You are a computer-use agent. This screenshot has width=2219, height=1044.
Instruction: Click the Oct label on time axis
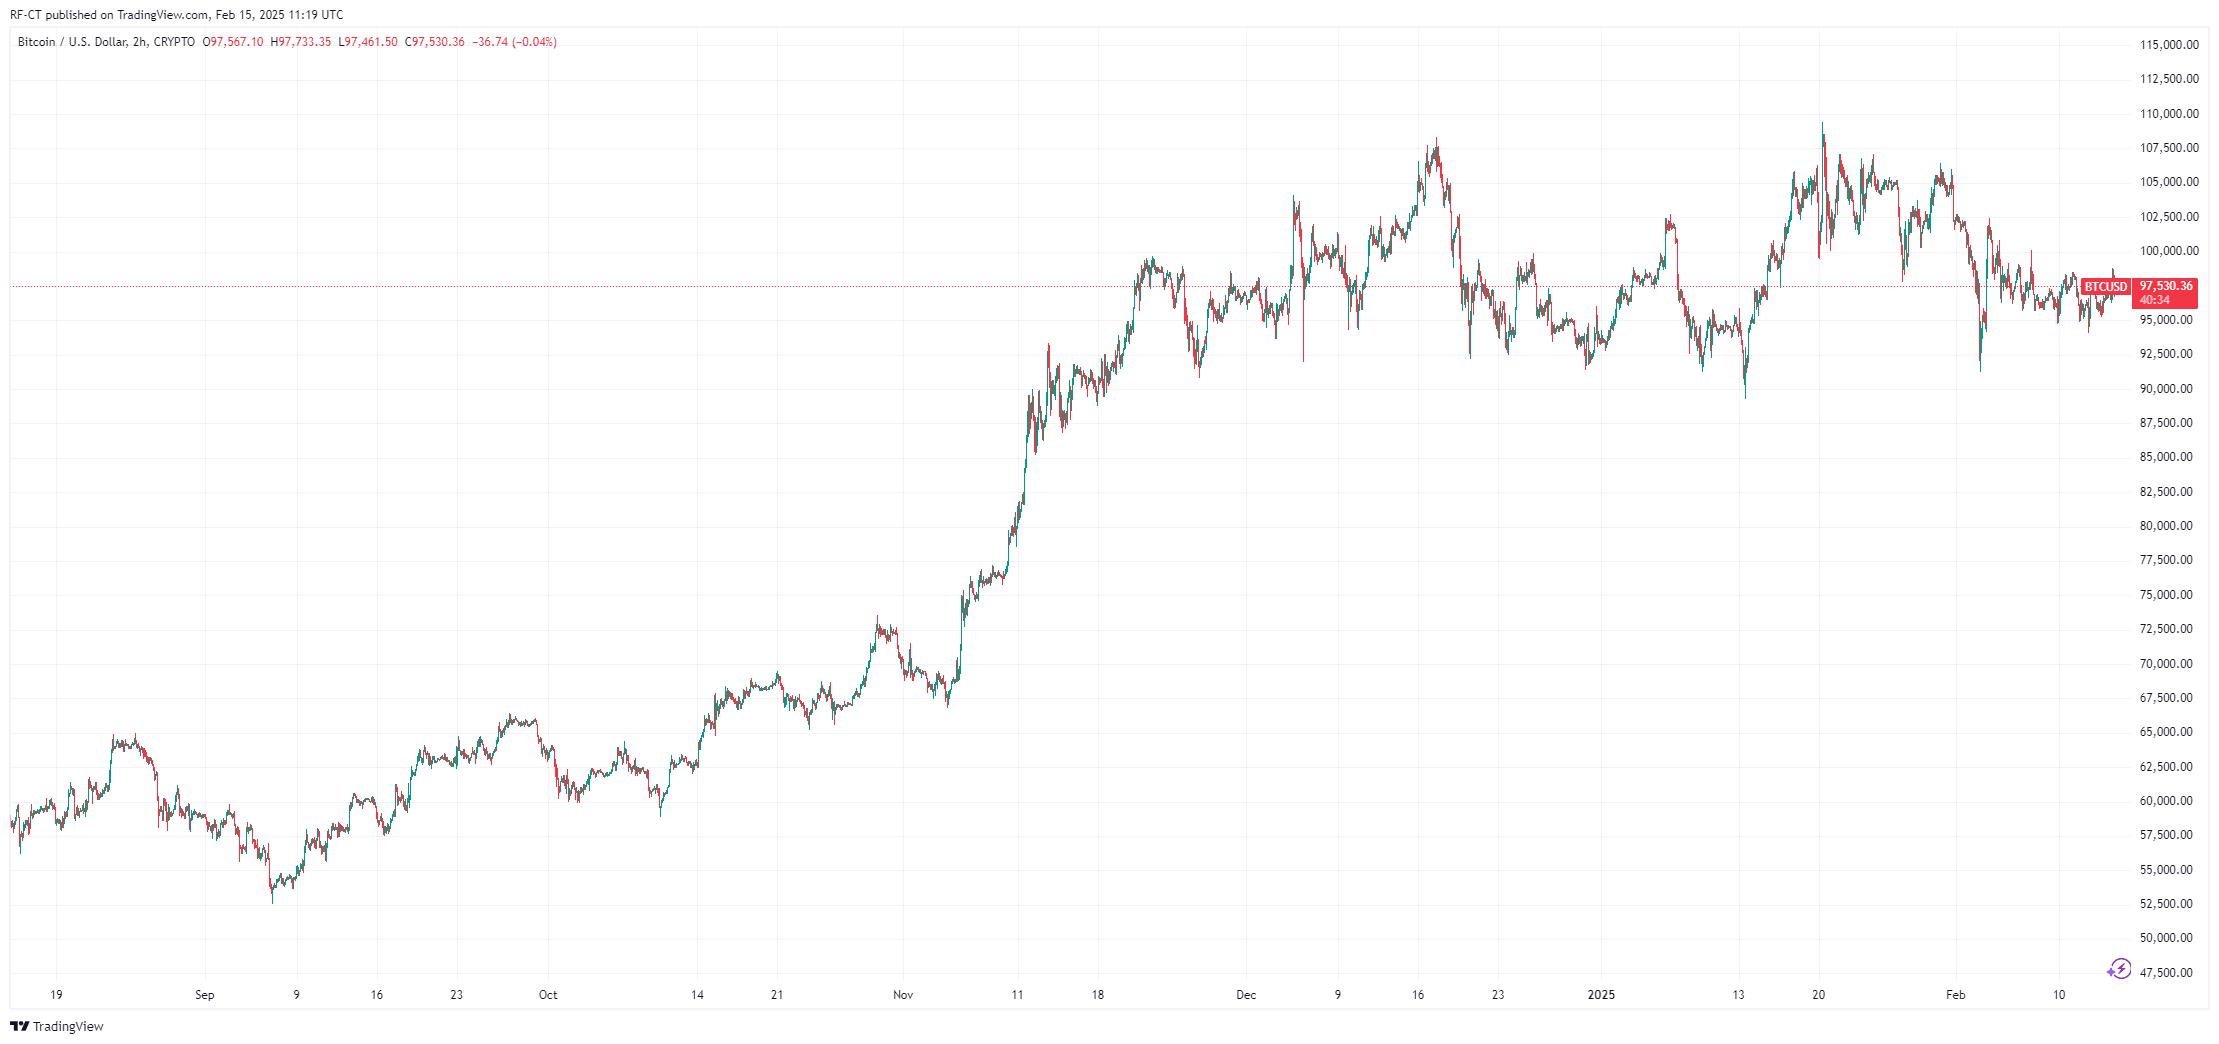[x=548, y=995]
